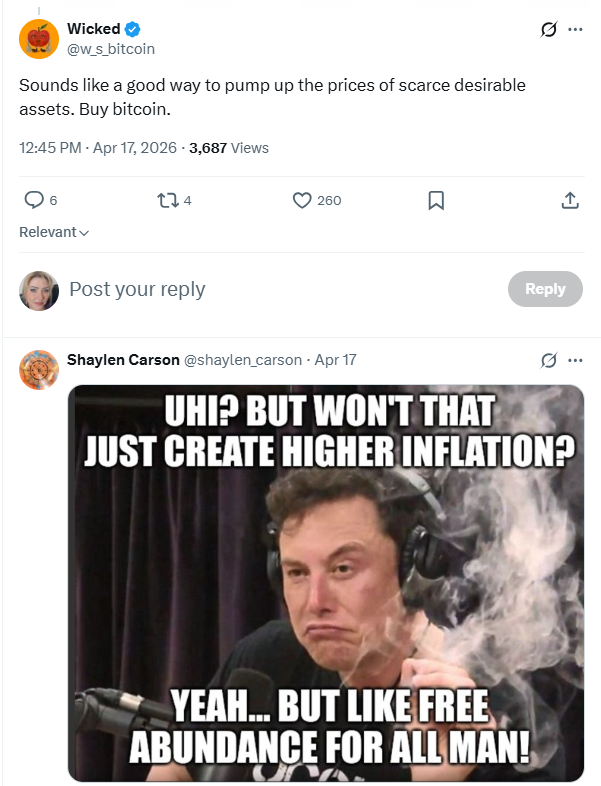The height and width of the screenshot is (786, 601).
Task: Open the Elon Musk meme image
Action: coord(326,582)
